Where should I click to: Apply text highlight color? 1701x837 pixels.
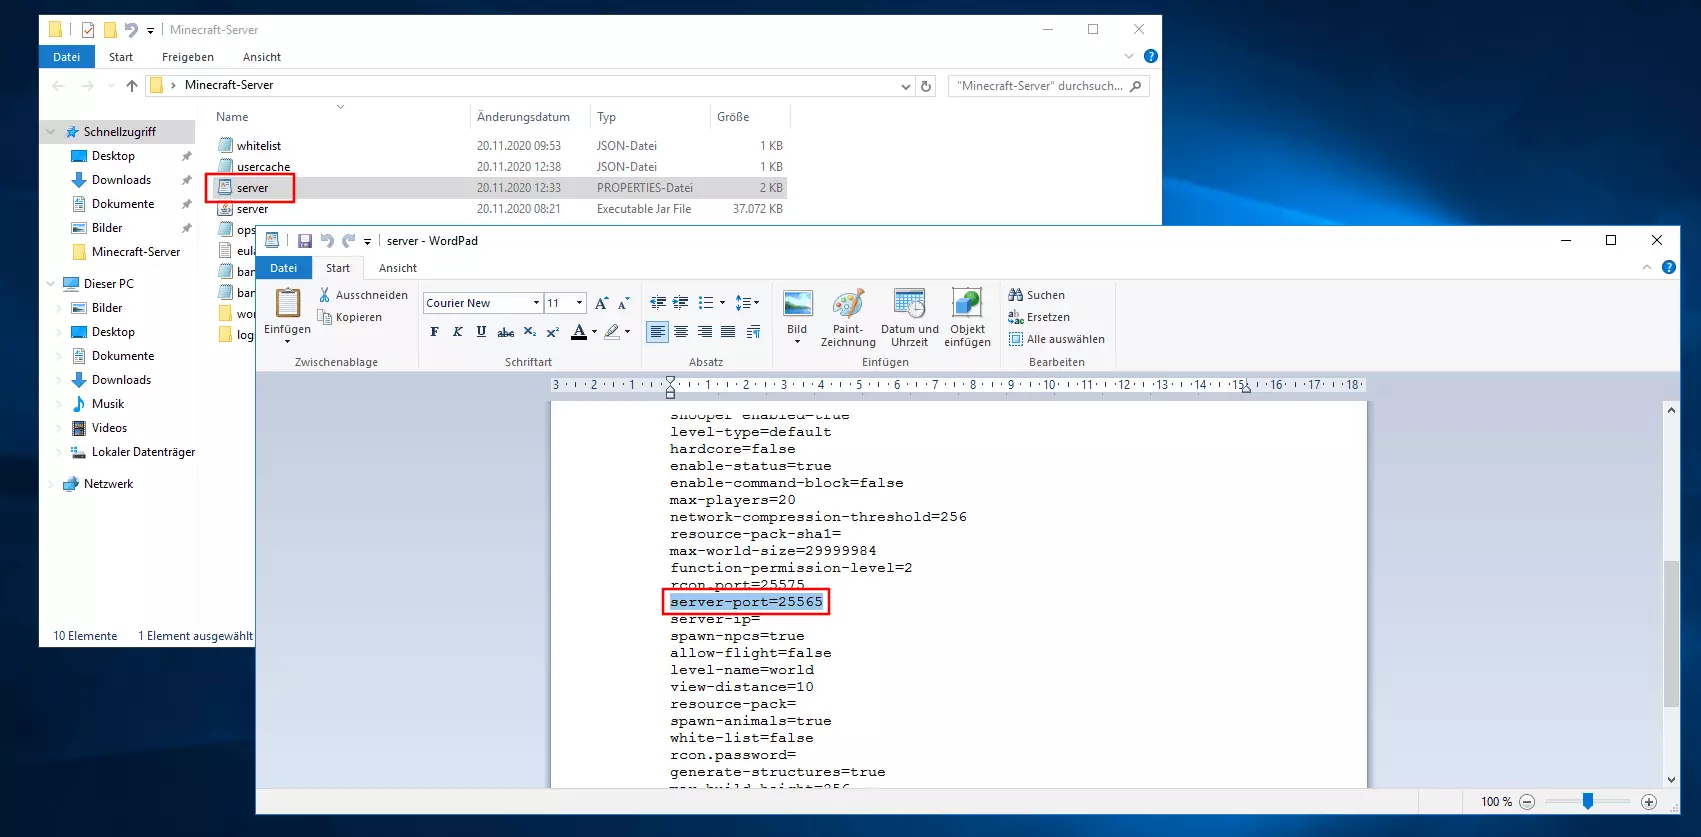[x=611, y=332]
